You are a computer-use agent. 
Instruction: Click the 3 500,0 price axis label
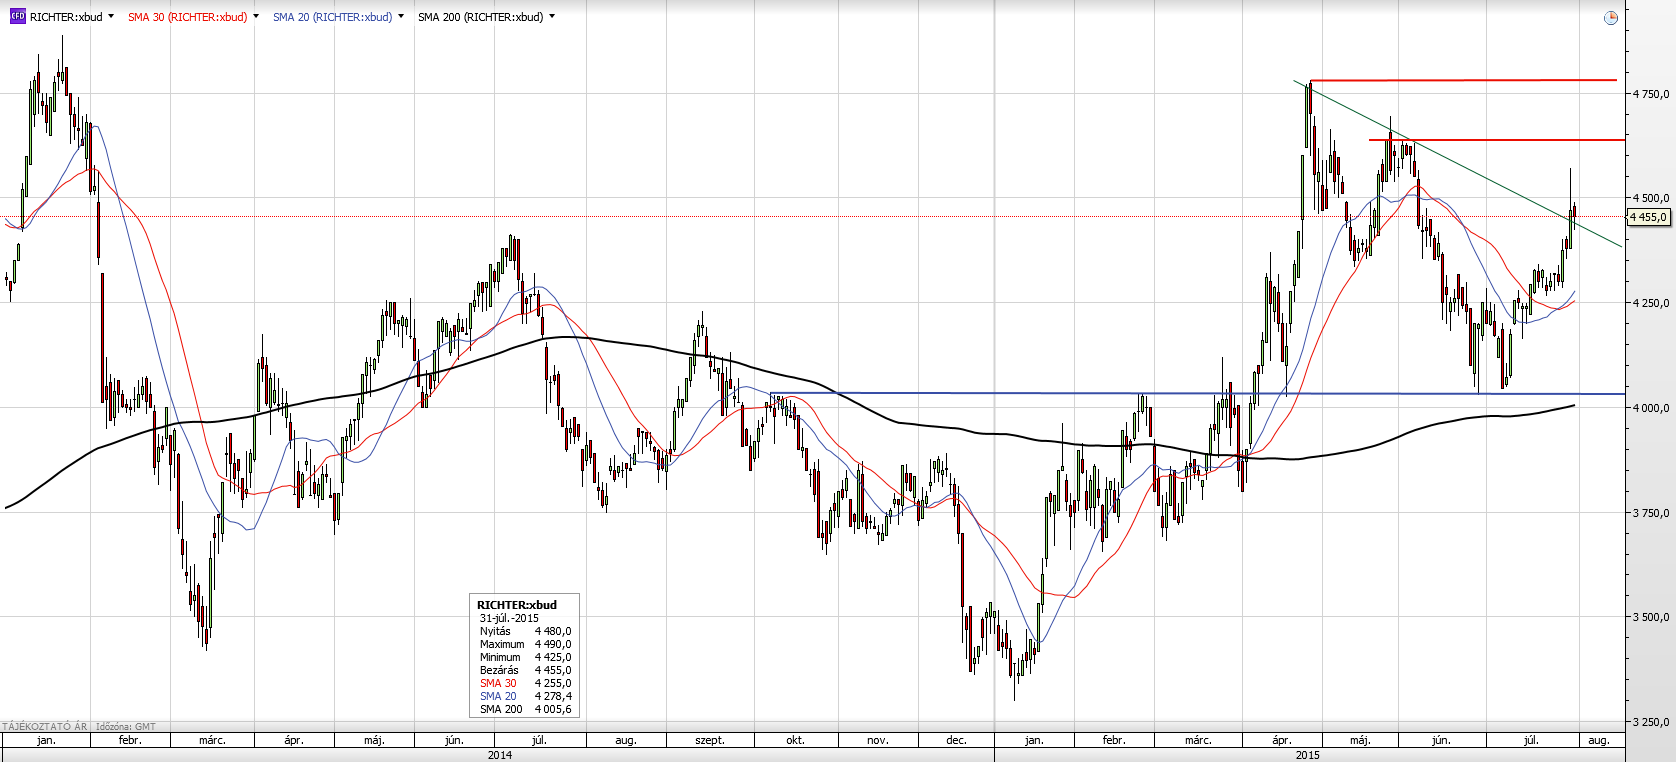click(1651, 617)
